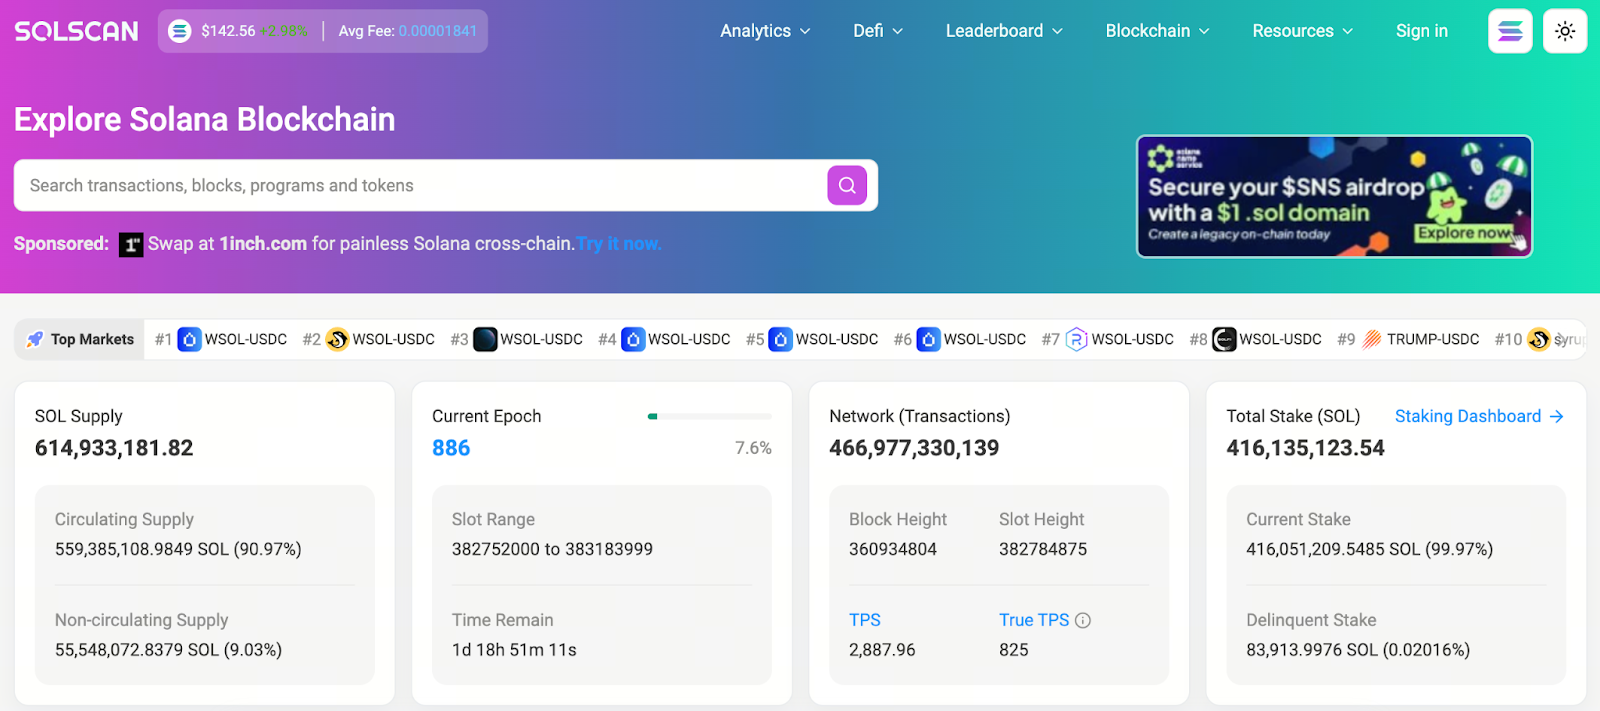
Task: Click Network Transactions count 466,977,330,139
Action: (x=914, y=448)
